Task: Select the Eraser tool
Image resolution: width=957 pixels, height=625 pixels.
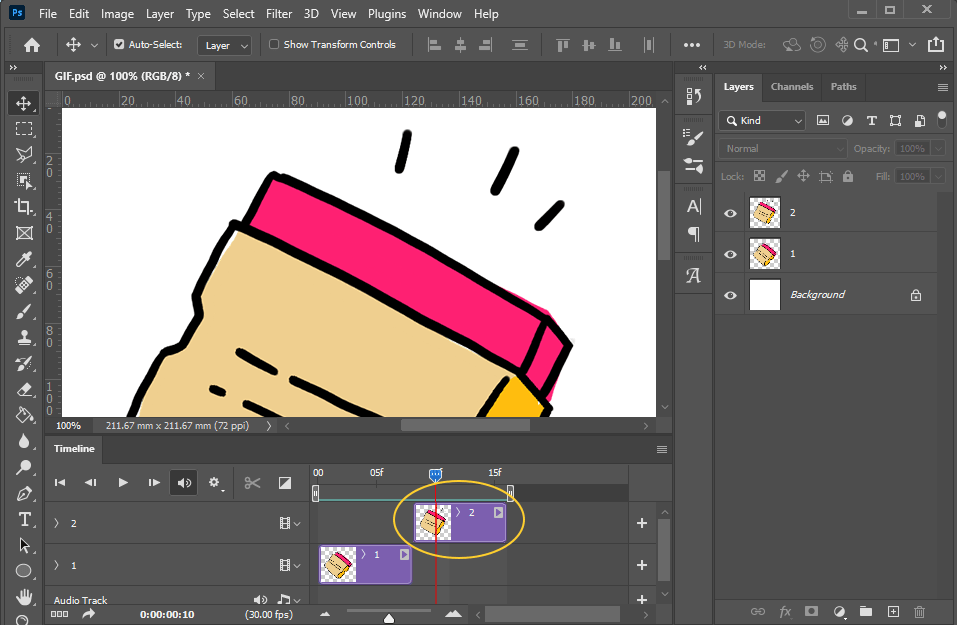Action: click(x=24, y=389)
